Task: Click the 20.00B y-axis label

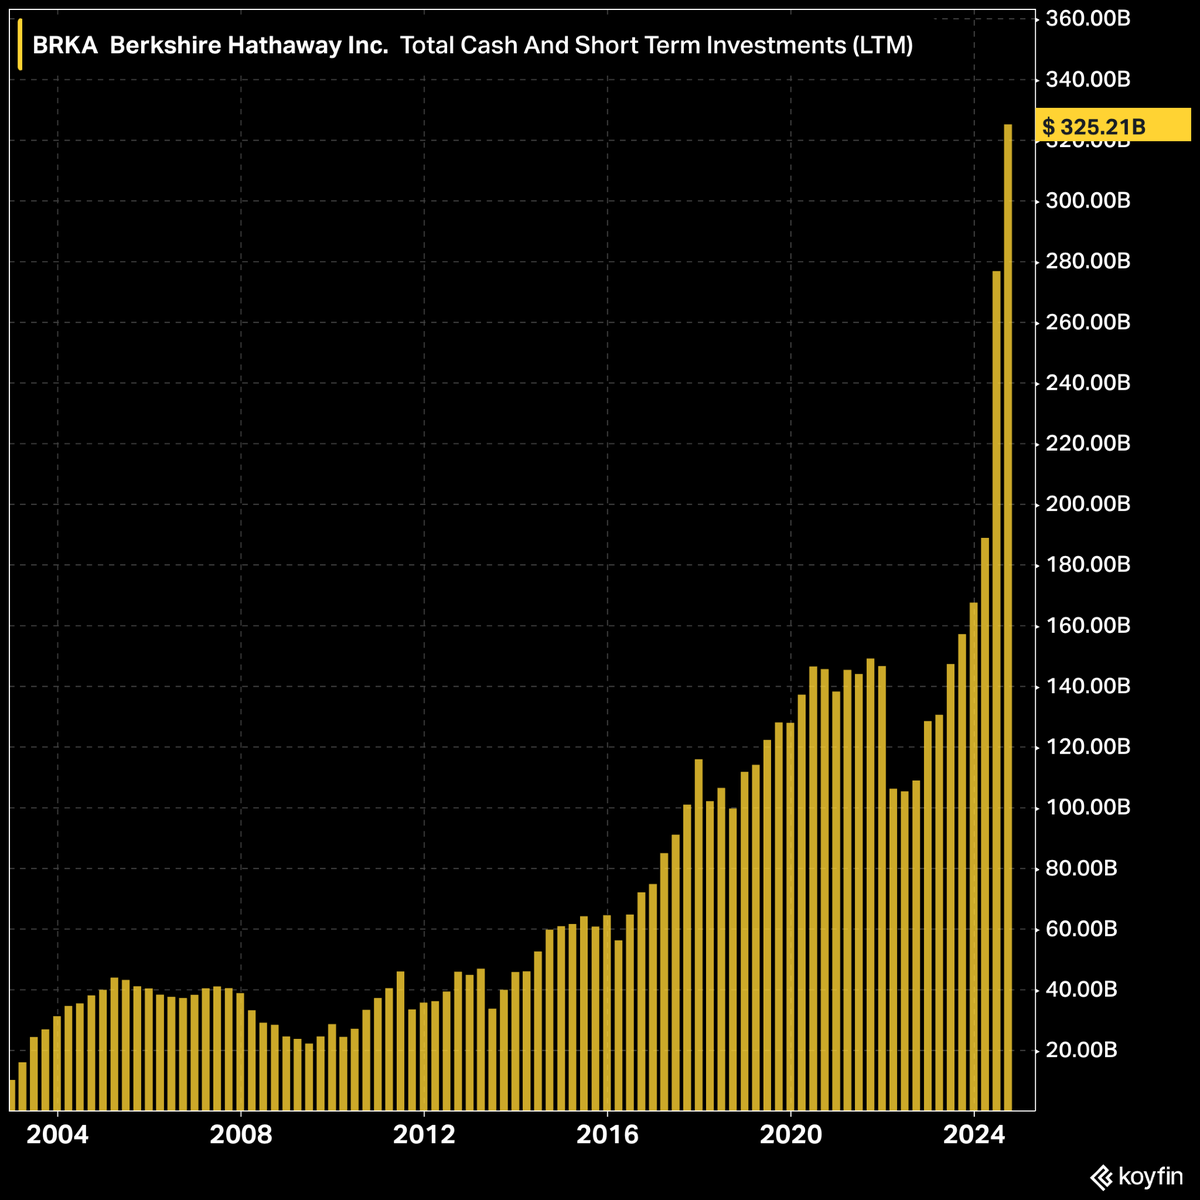Action: tap(1082, 1050)
